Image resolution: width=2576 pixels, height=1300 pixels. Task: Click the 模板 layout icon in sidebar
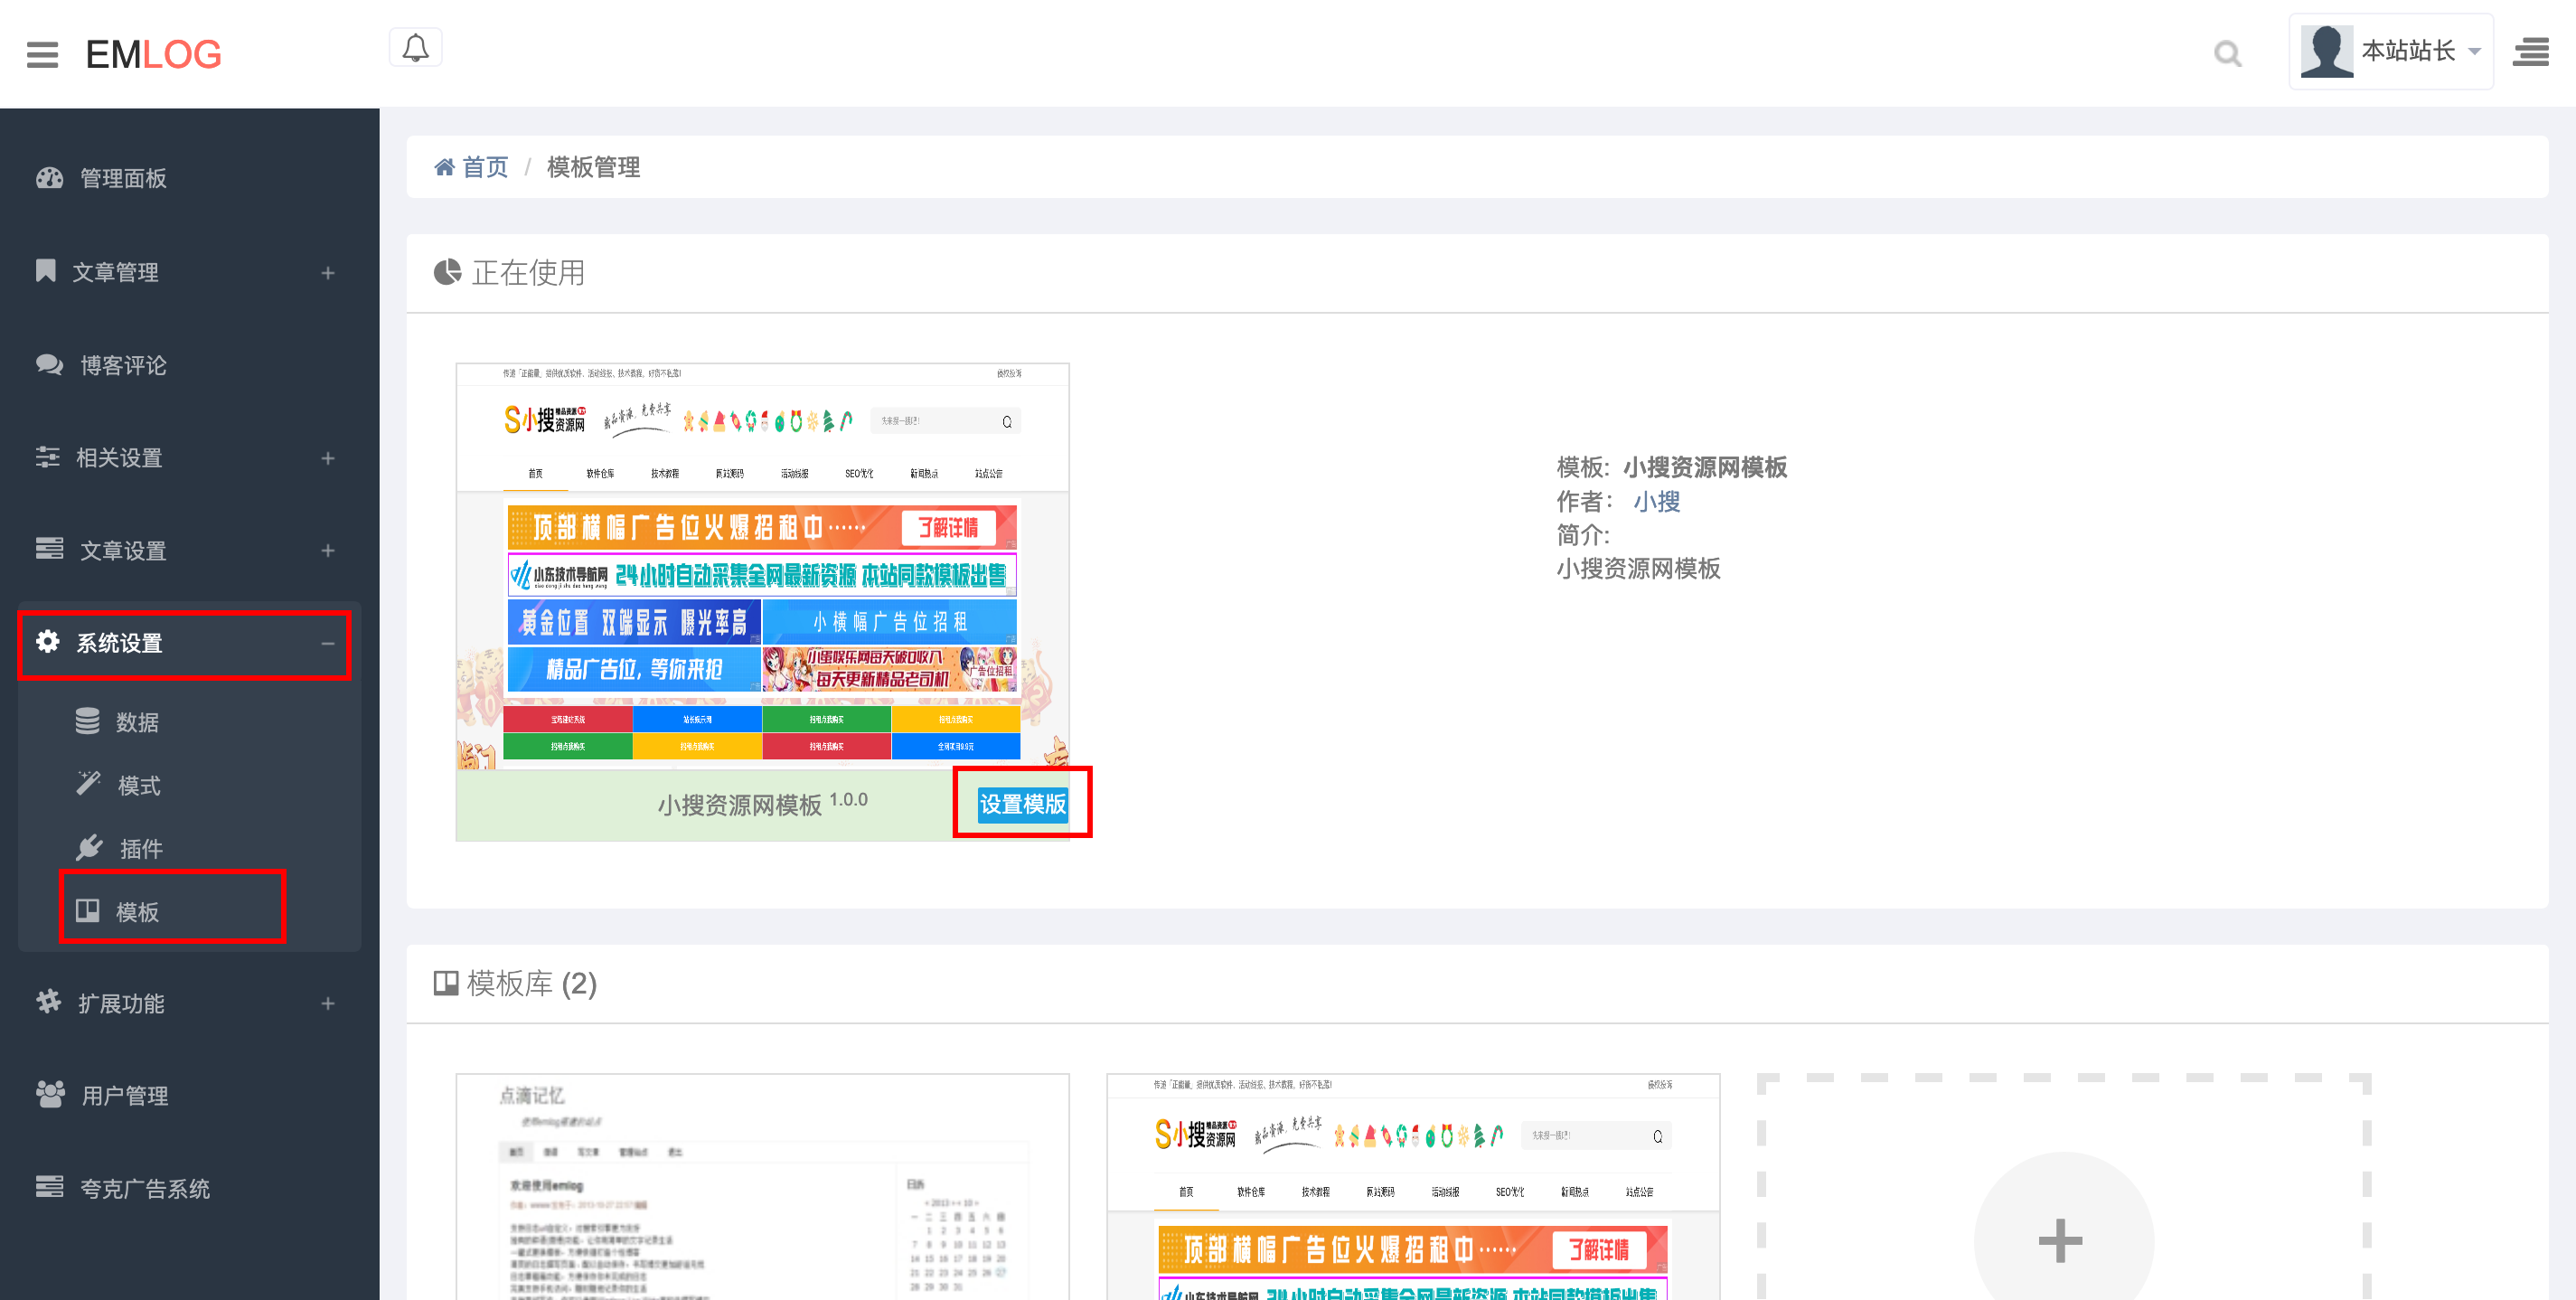point(88,910)
